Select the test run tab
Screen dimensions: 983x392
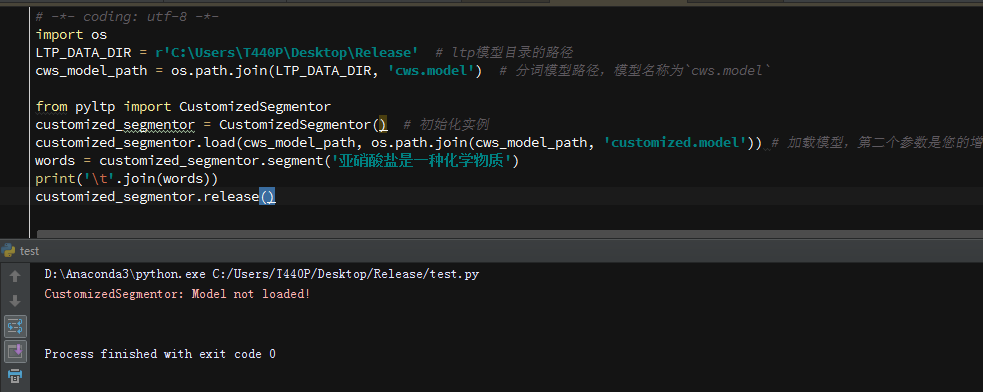pyautogui.click(x=21, y=251)
